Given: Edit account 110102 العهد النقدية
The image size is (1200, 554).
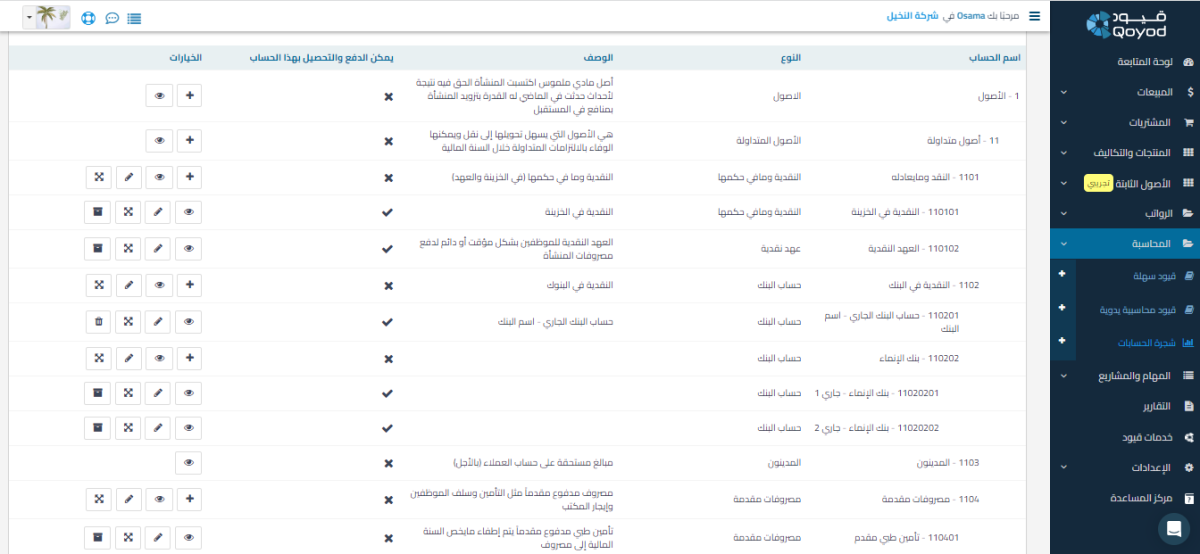Looking at the screenshot, I should (158, 248).
